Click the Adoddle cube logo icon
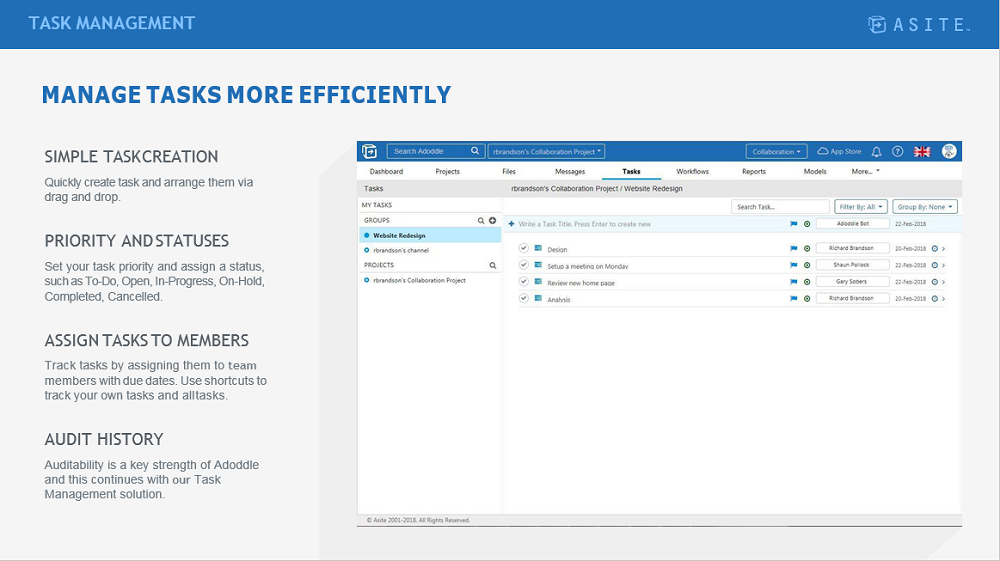 tap(369, 151)
